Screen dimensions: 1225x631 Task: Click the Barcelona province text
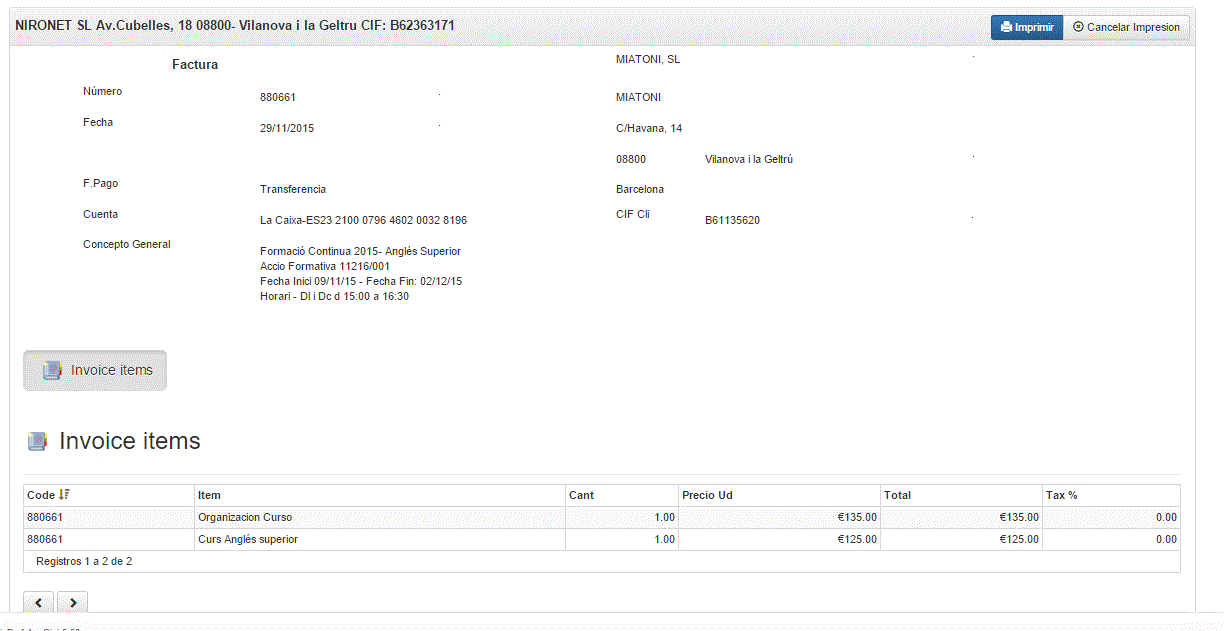[640, 190]
